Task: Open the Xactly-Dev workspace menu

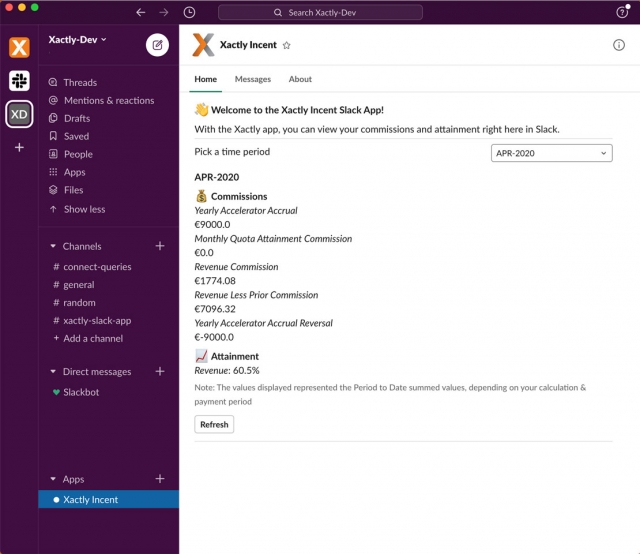Action: click(78, 40)
